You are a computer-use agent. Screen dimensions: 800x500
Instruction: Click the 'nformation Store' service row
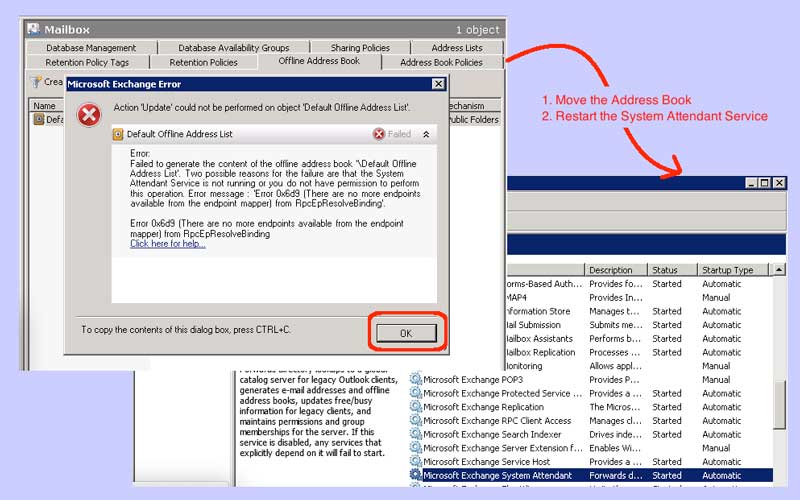(639, 311)
